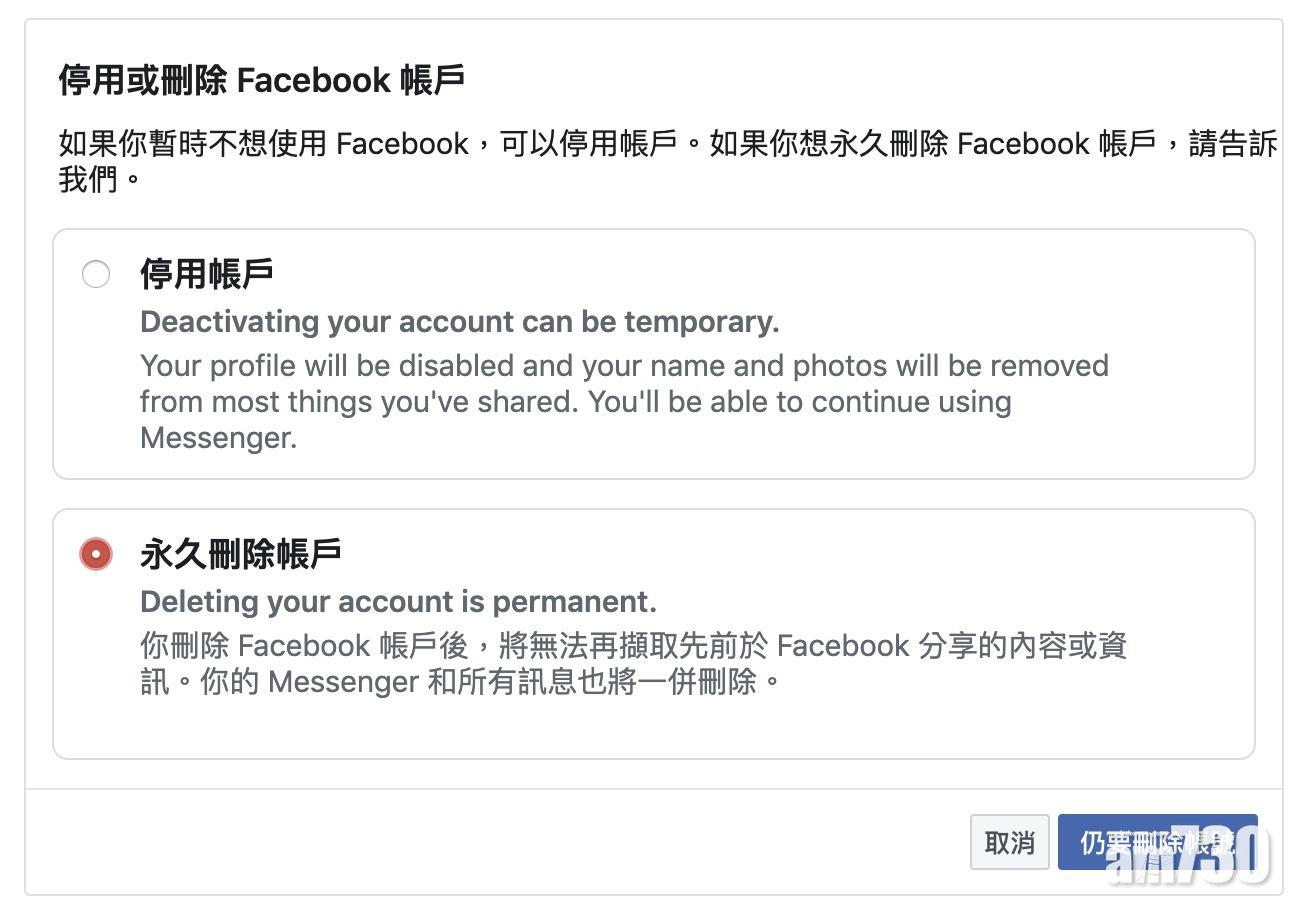This screenshot has height=906, width=1296.
Task: Click the 停用或刪除 Facebook 帳戶 dialog heading
Action: point(261,80)
